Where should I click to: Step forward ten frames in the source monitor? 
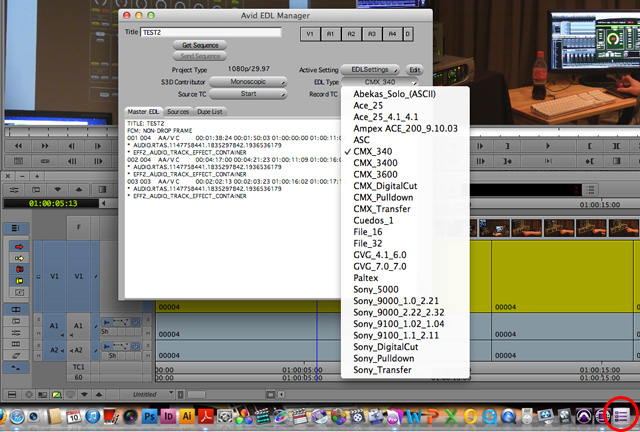[x=98, y=161]
